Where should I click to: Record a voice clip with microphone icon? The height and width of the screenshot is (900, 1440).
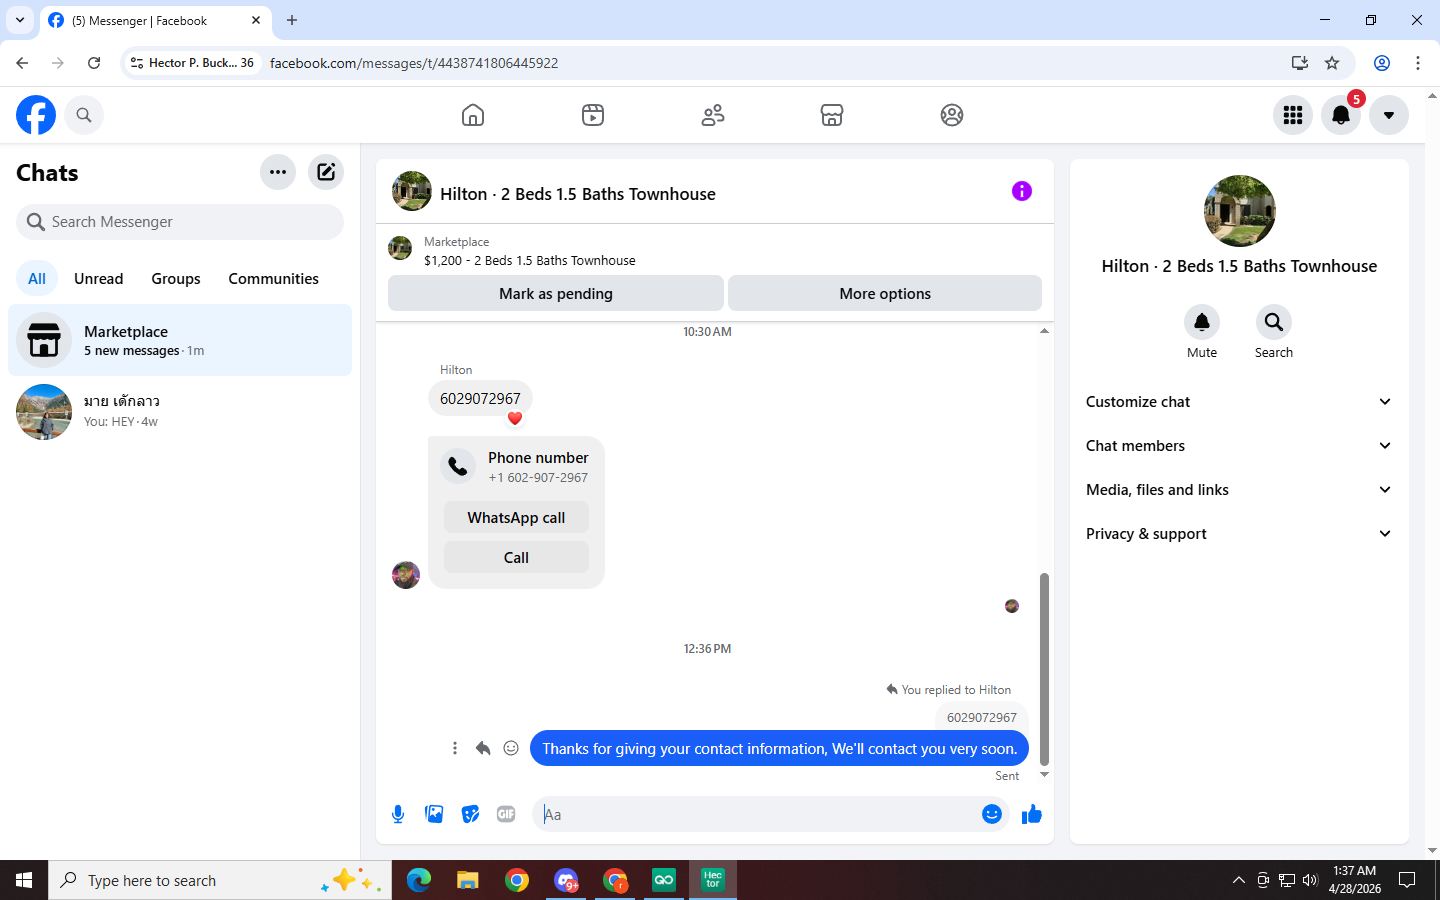398,814
